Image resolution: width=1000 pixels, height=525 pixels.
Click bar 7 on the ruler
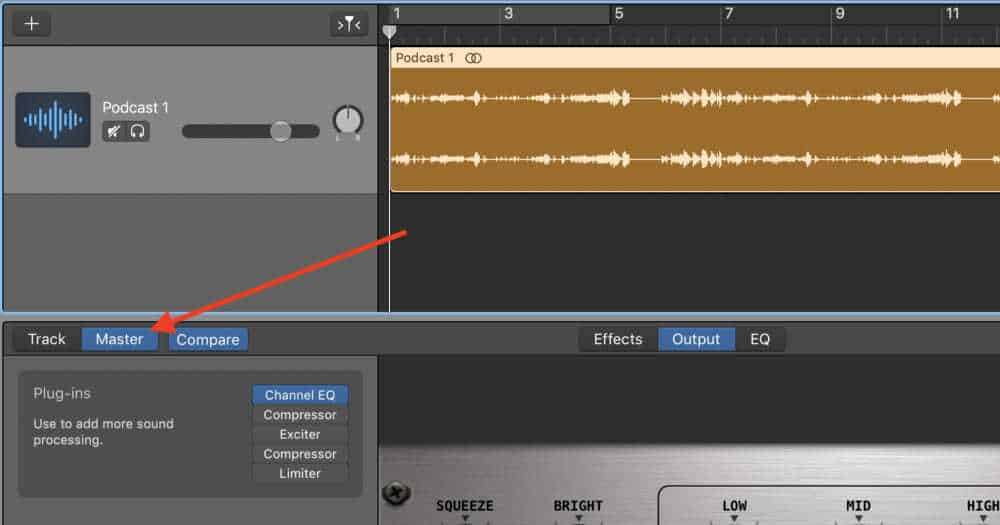coord(729,13)
